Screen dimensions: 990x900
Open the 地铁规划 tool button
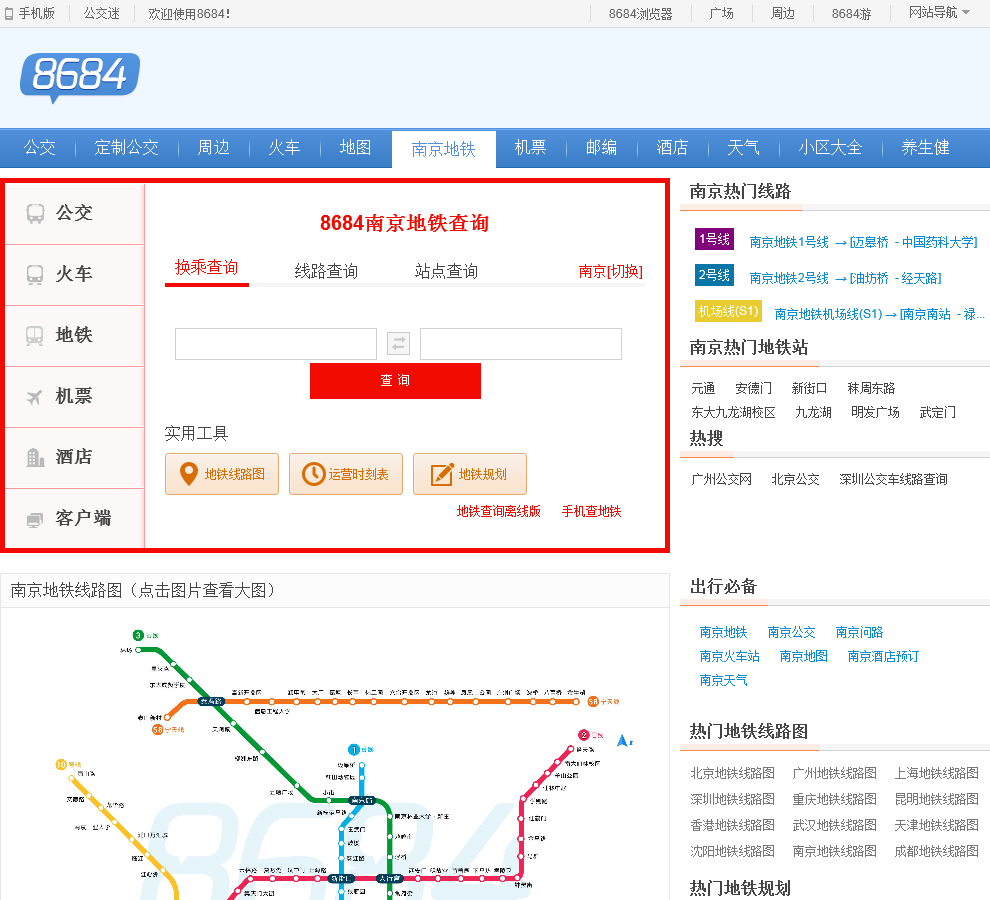click(x=470, y=474)
